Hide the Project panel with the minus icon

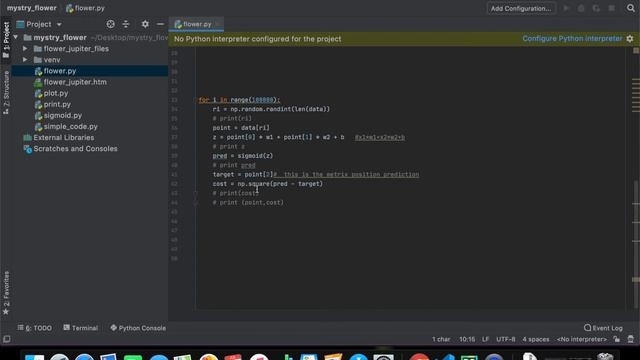(x=160, y=24)
